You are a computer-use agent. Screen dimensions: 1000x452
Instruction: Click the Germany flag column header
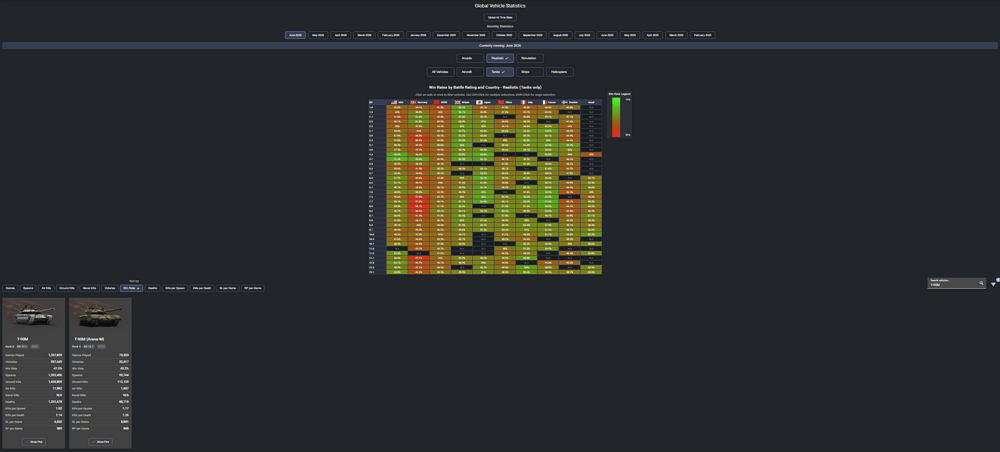pyautogui.click(x=418, y=102)
